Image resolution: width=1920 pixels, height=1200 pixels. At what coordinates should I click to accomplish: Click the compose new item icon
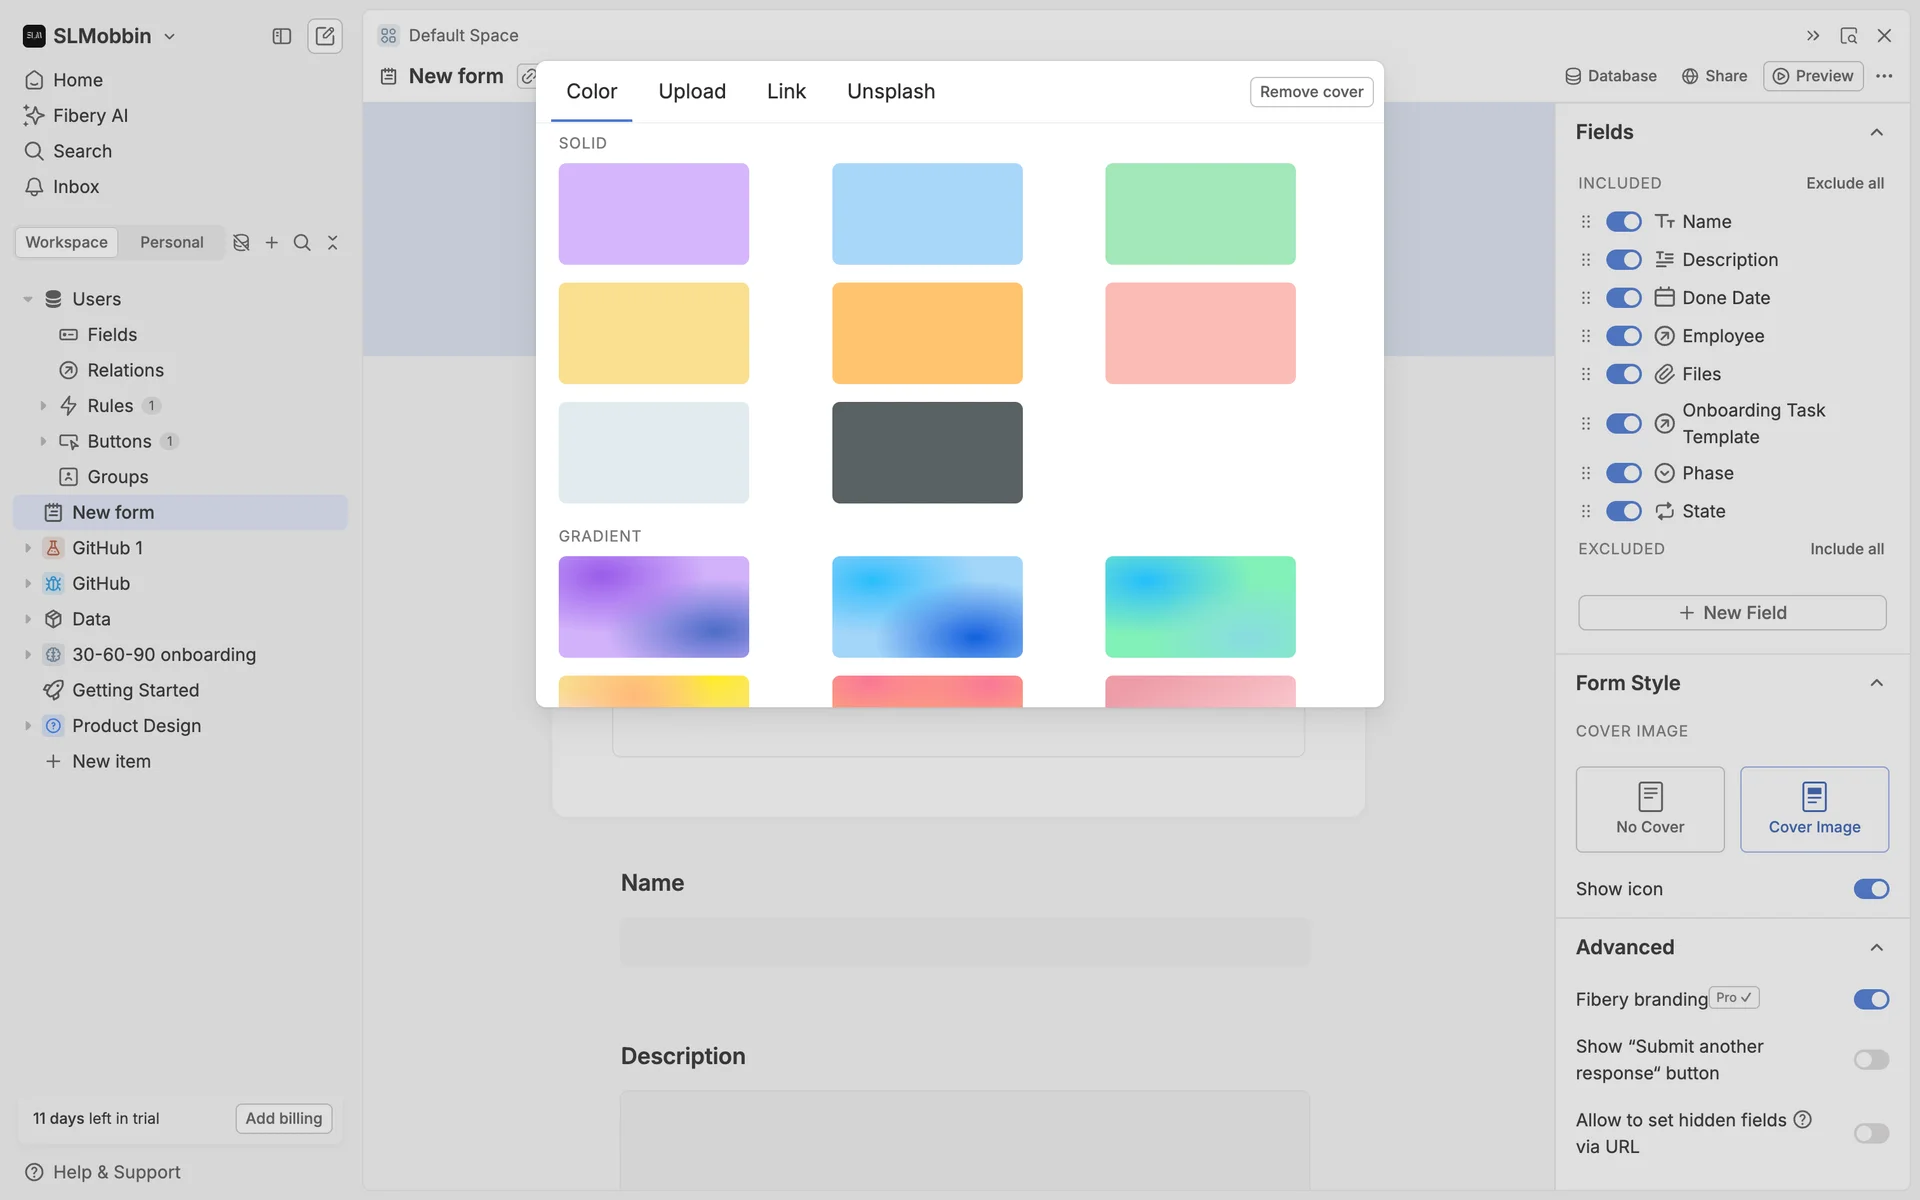click(325, 36)
